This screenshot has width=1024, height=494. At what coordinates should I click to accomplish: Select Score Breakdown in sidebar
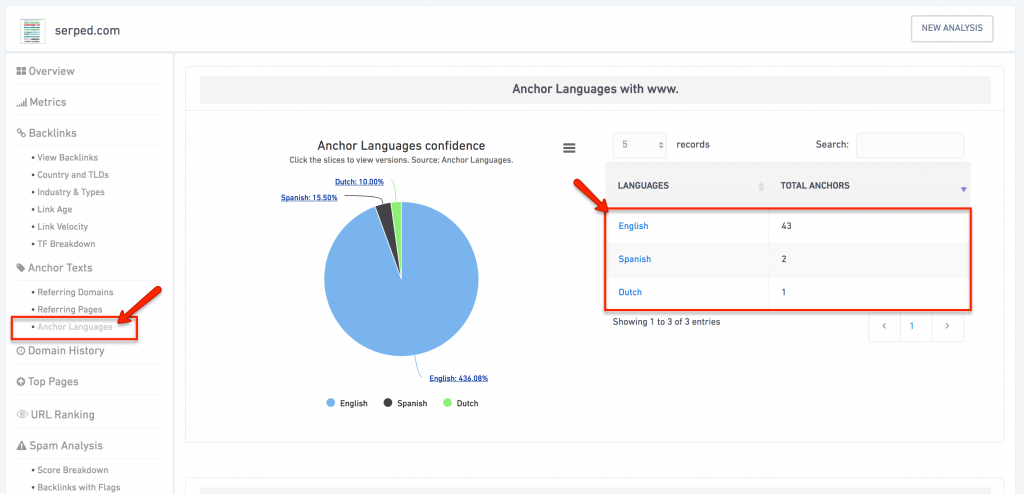tap(72, 470)
